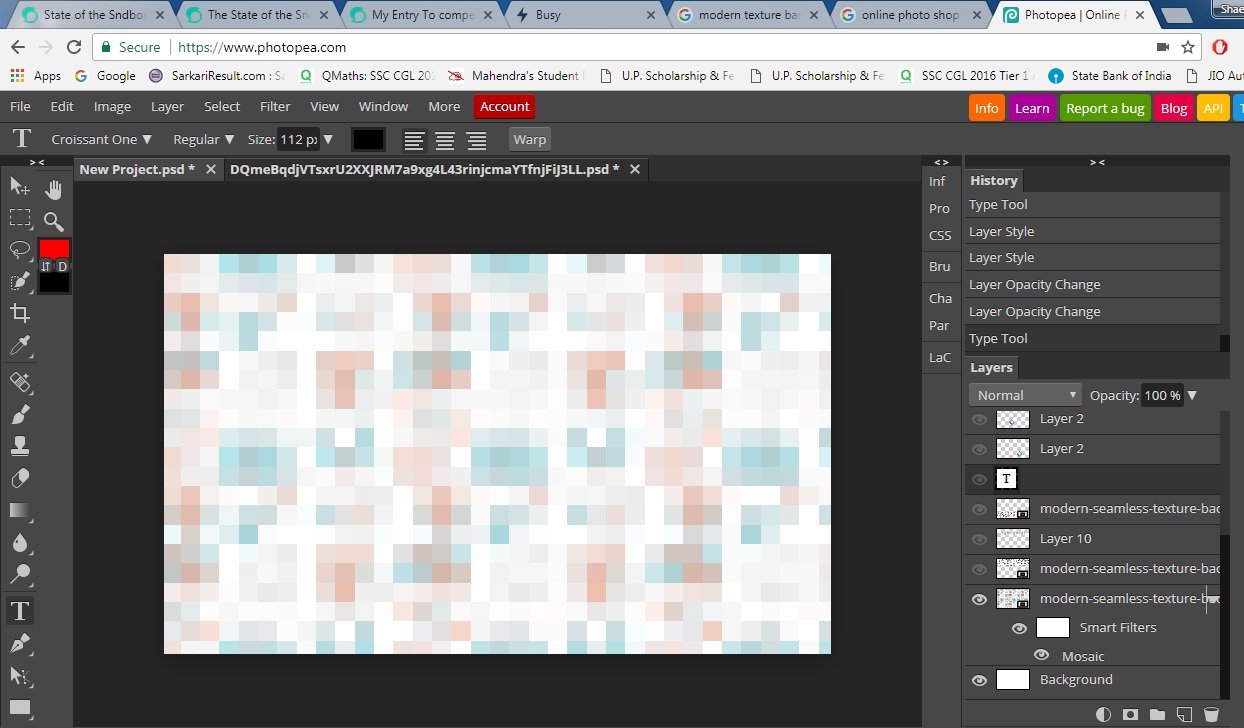This screenshot has height=728, width=1244.
Task: Select the Gradient tool
Action: [20, 510]
